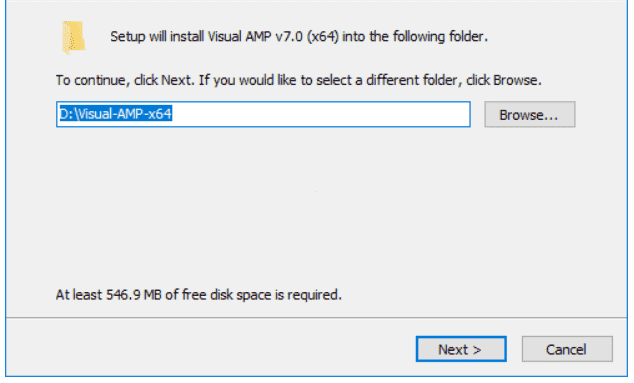The width and height of the screenshot is (634, 383).
Task: Click highlighted D:\Visual-AMP-x64 path text
Action: (x=116, y=114)
